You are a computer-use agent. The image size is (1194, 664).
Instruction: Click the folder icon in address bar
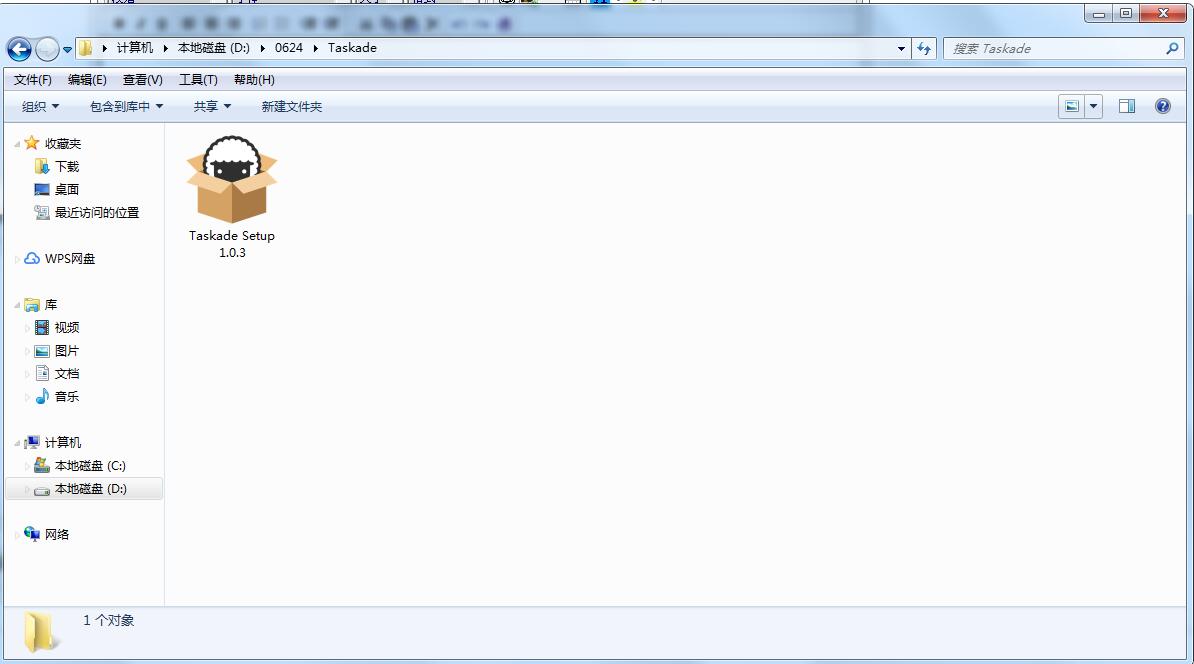pyautogui.click(x=85, y=48)
